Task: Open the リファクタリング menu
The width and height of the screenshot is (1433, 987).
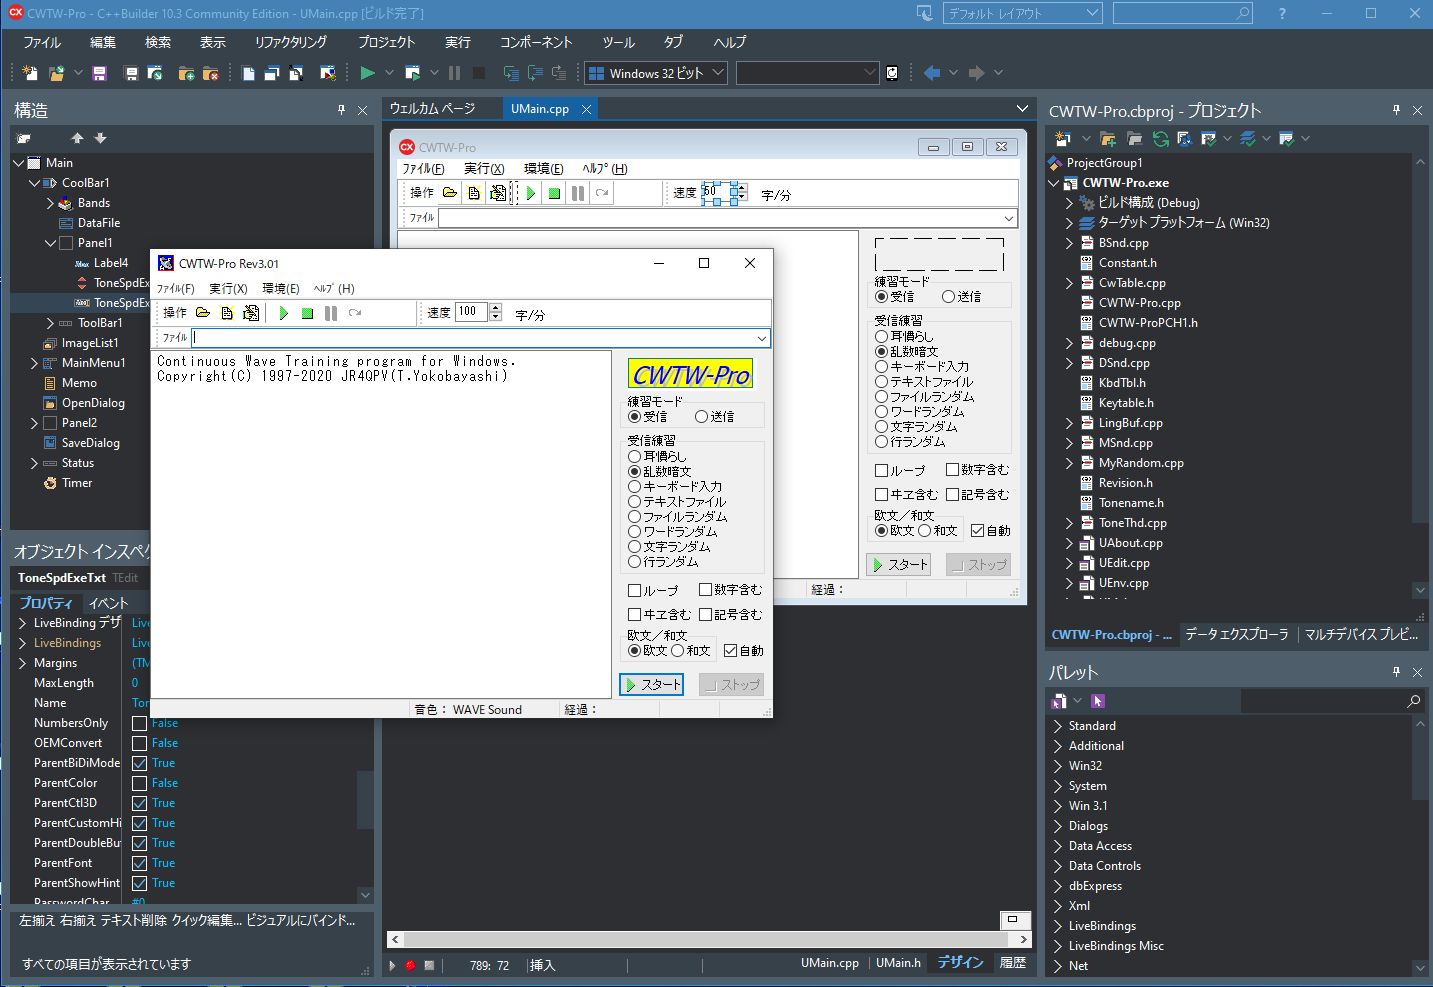Action: (x=291, y=42)
